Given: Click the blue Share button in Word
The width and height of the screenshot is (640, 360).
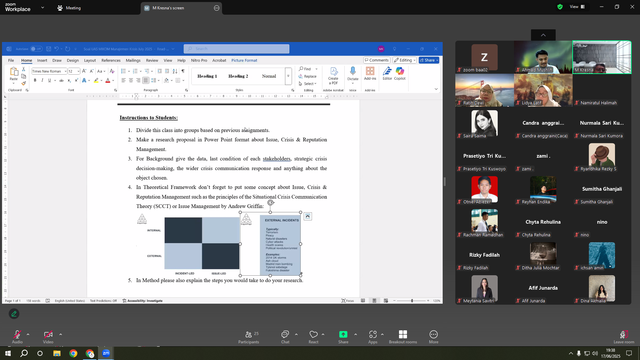Looking at the screenshot, I should click(x=429, y=60).
